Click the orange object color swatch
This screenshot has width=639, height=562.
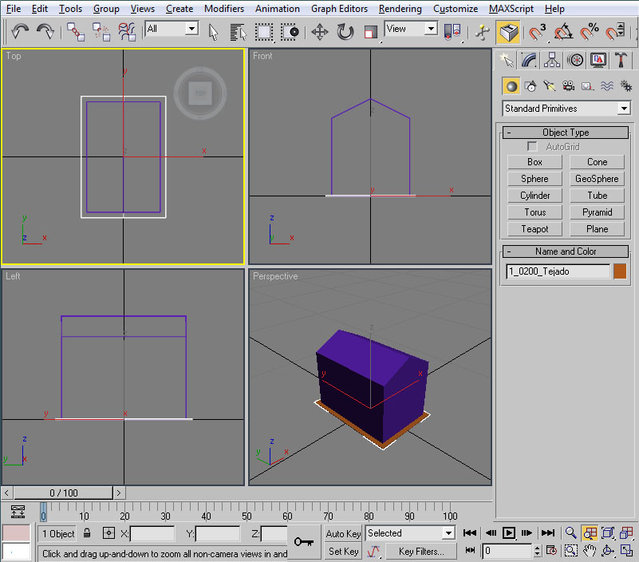620,271
